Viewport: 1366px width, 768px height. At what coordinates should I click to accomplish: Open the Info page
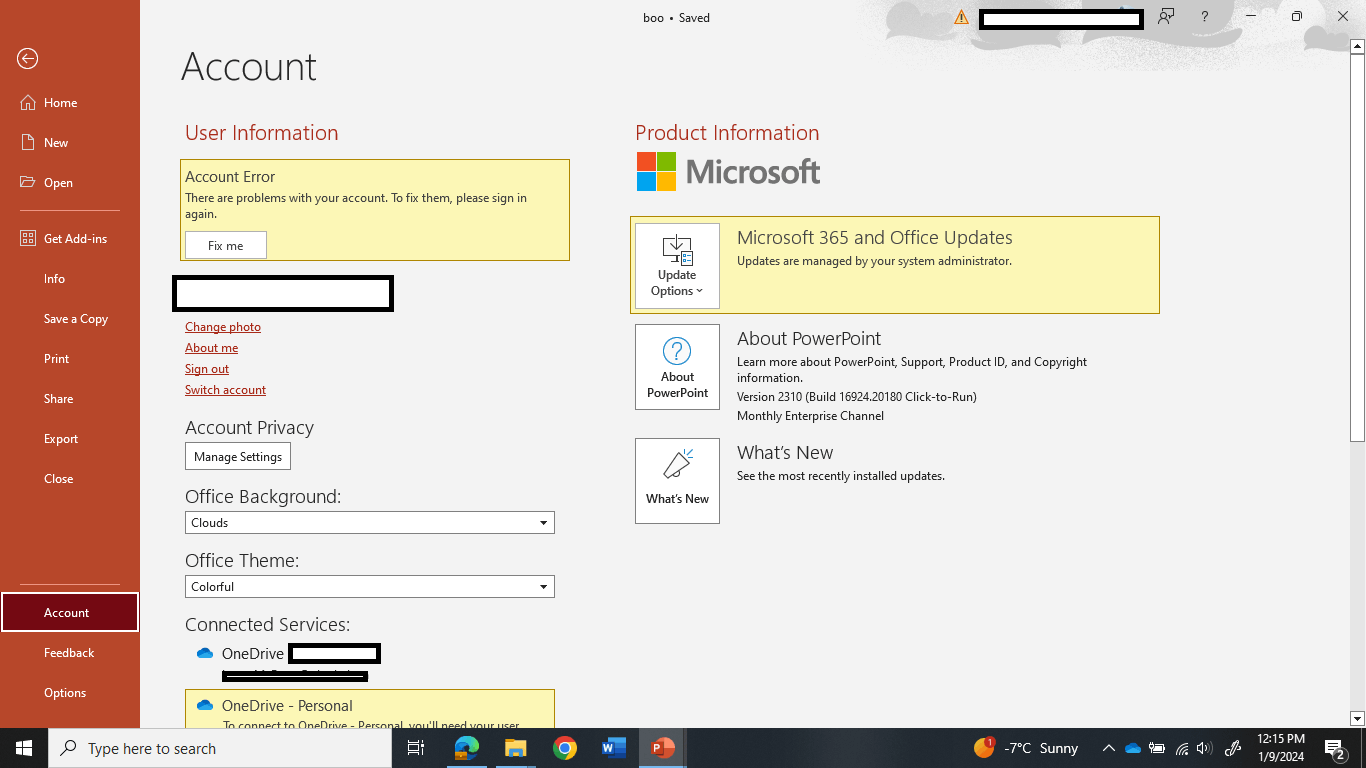click(70, 279)
